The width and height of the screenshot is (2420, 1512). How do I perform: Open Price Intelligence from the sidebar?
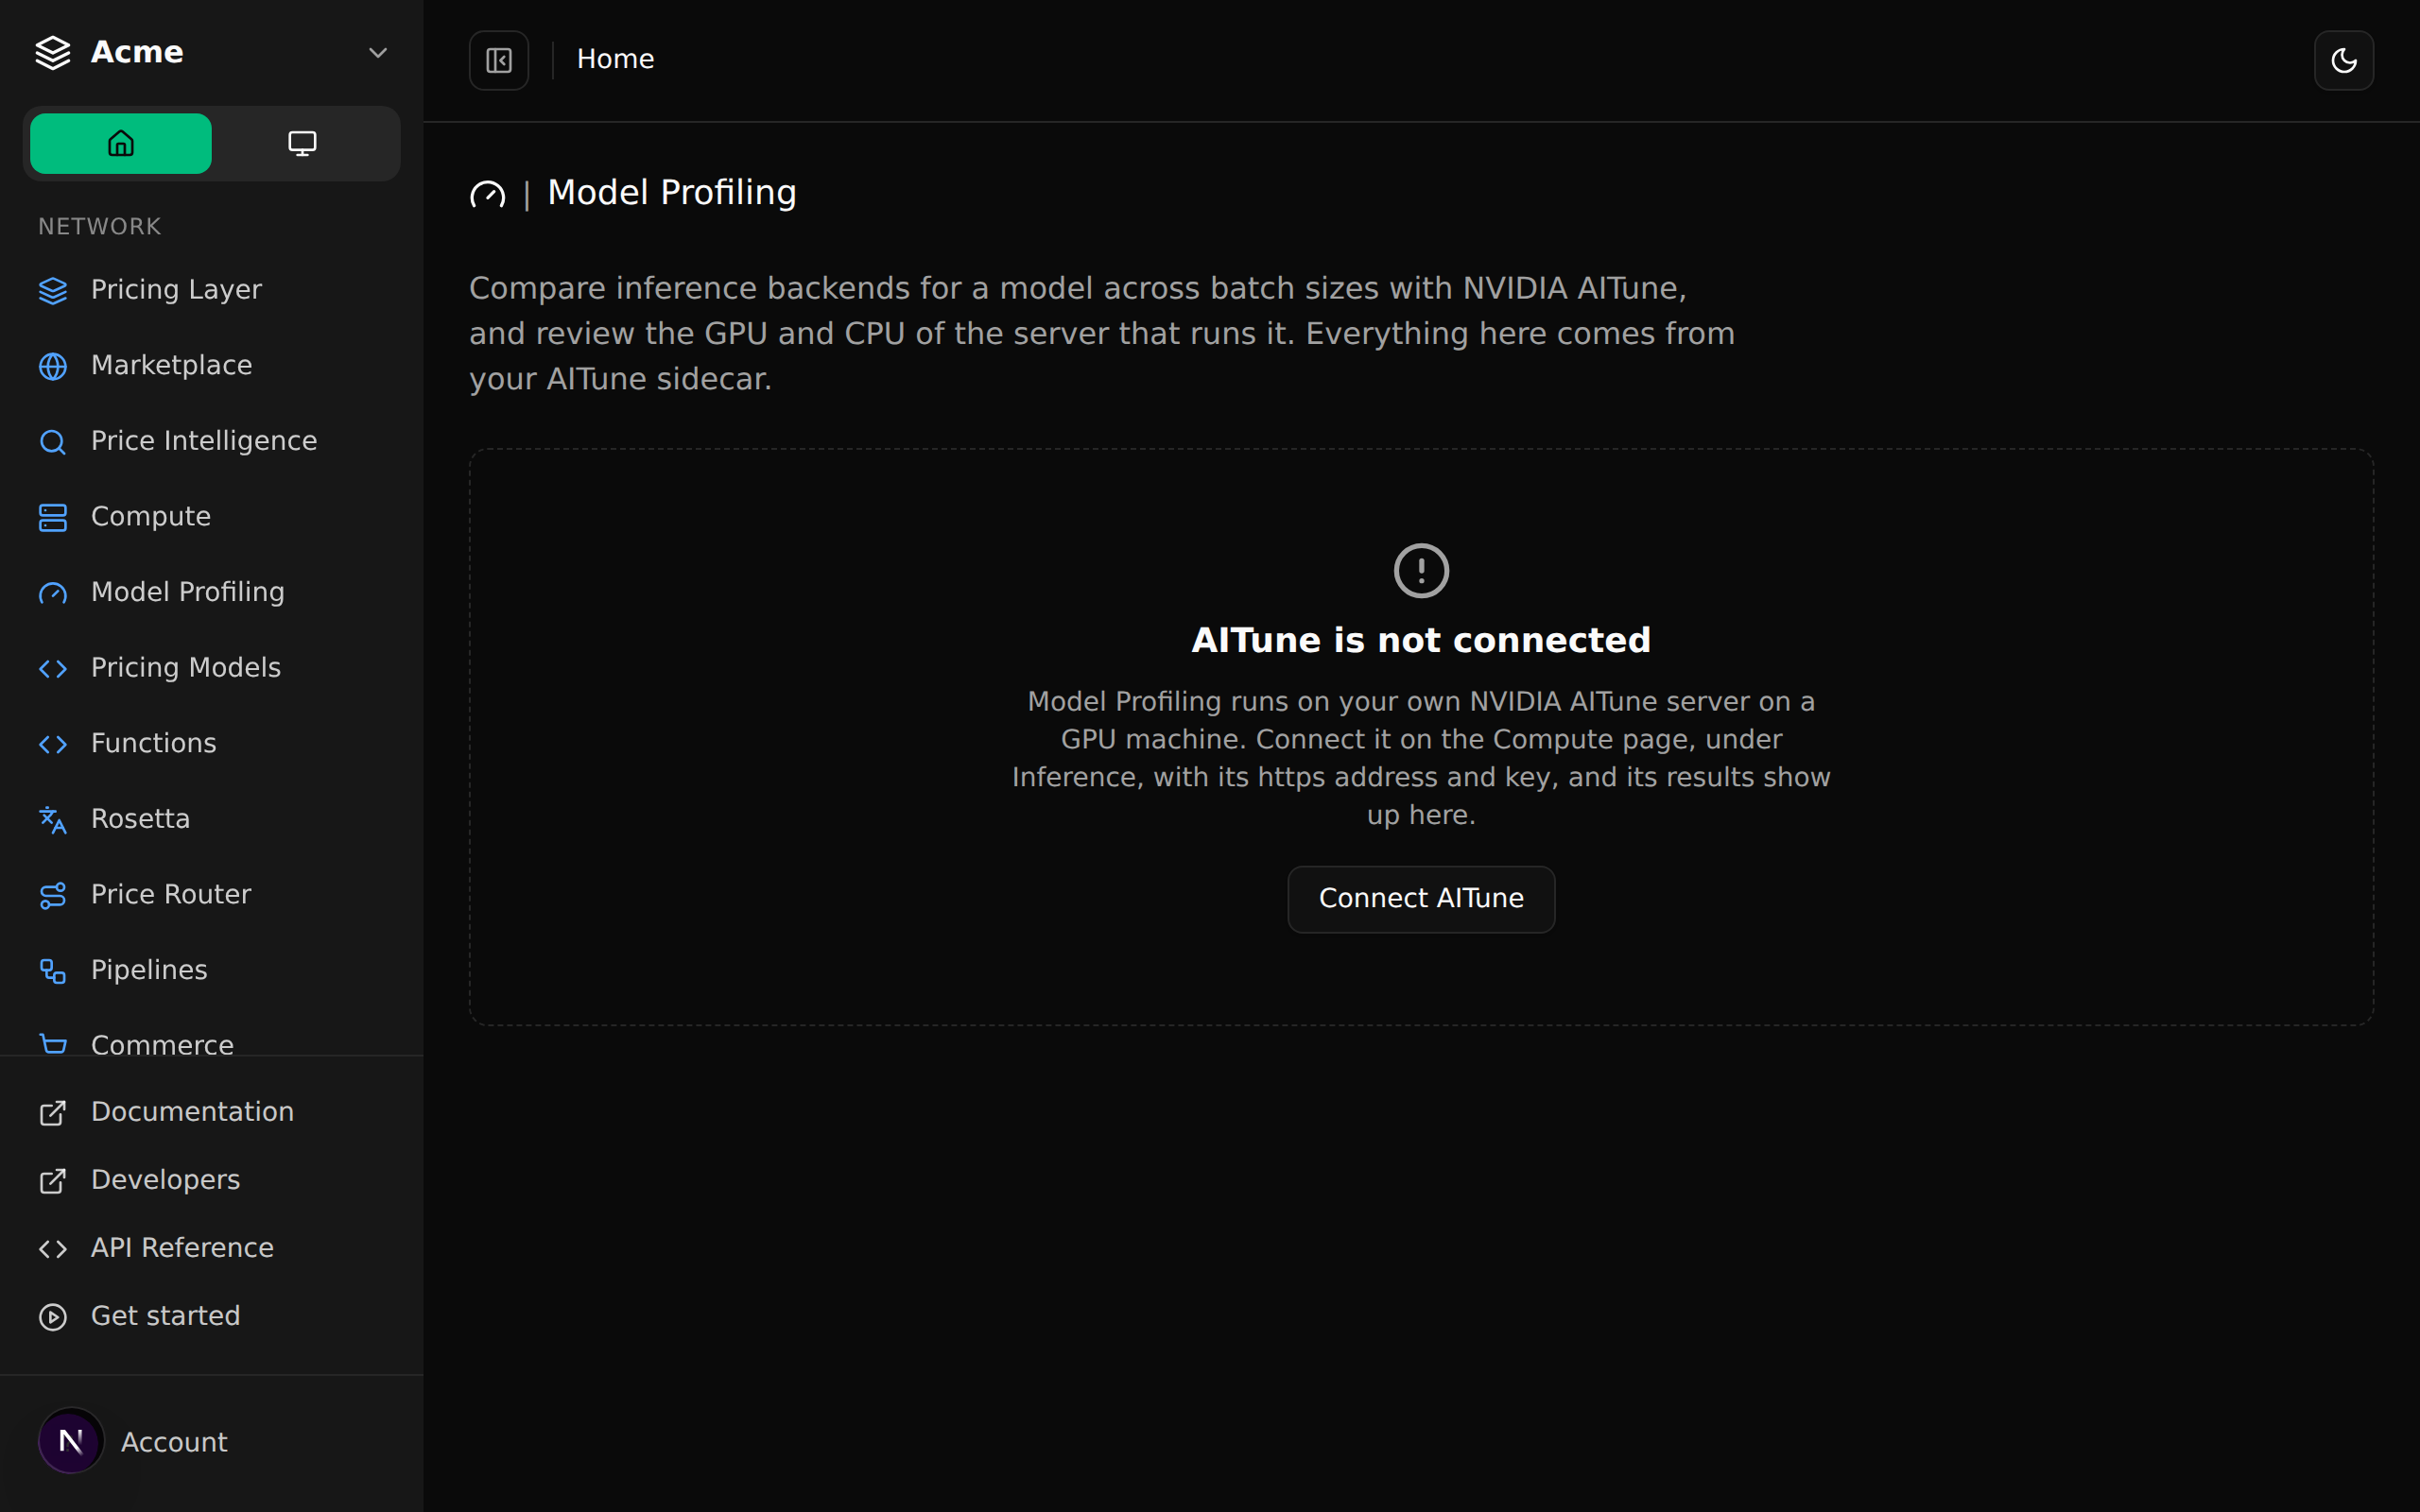[x=212, y=441]
